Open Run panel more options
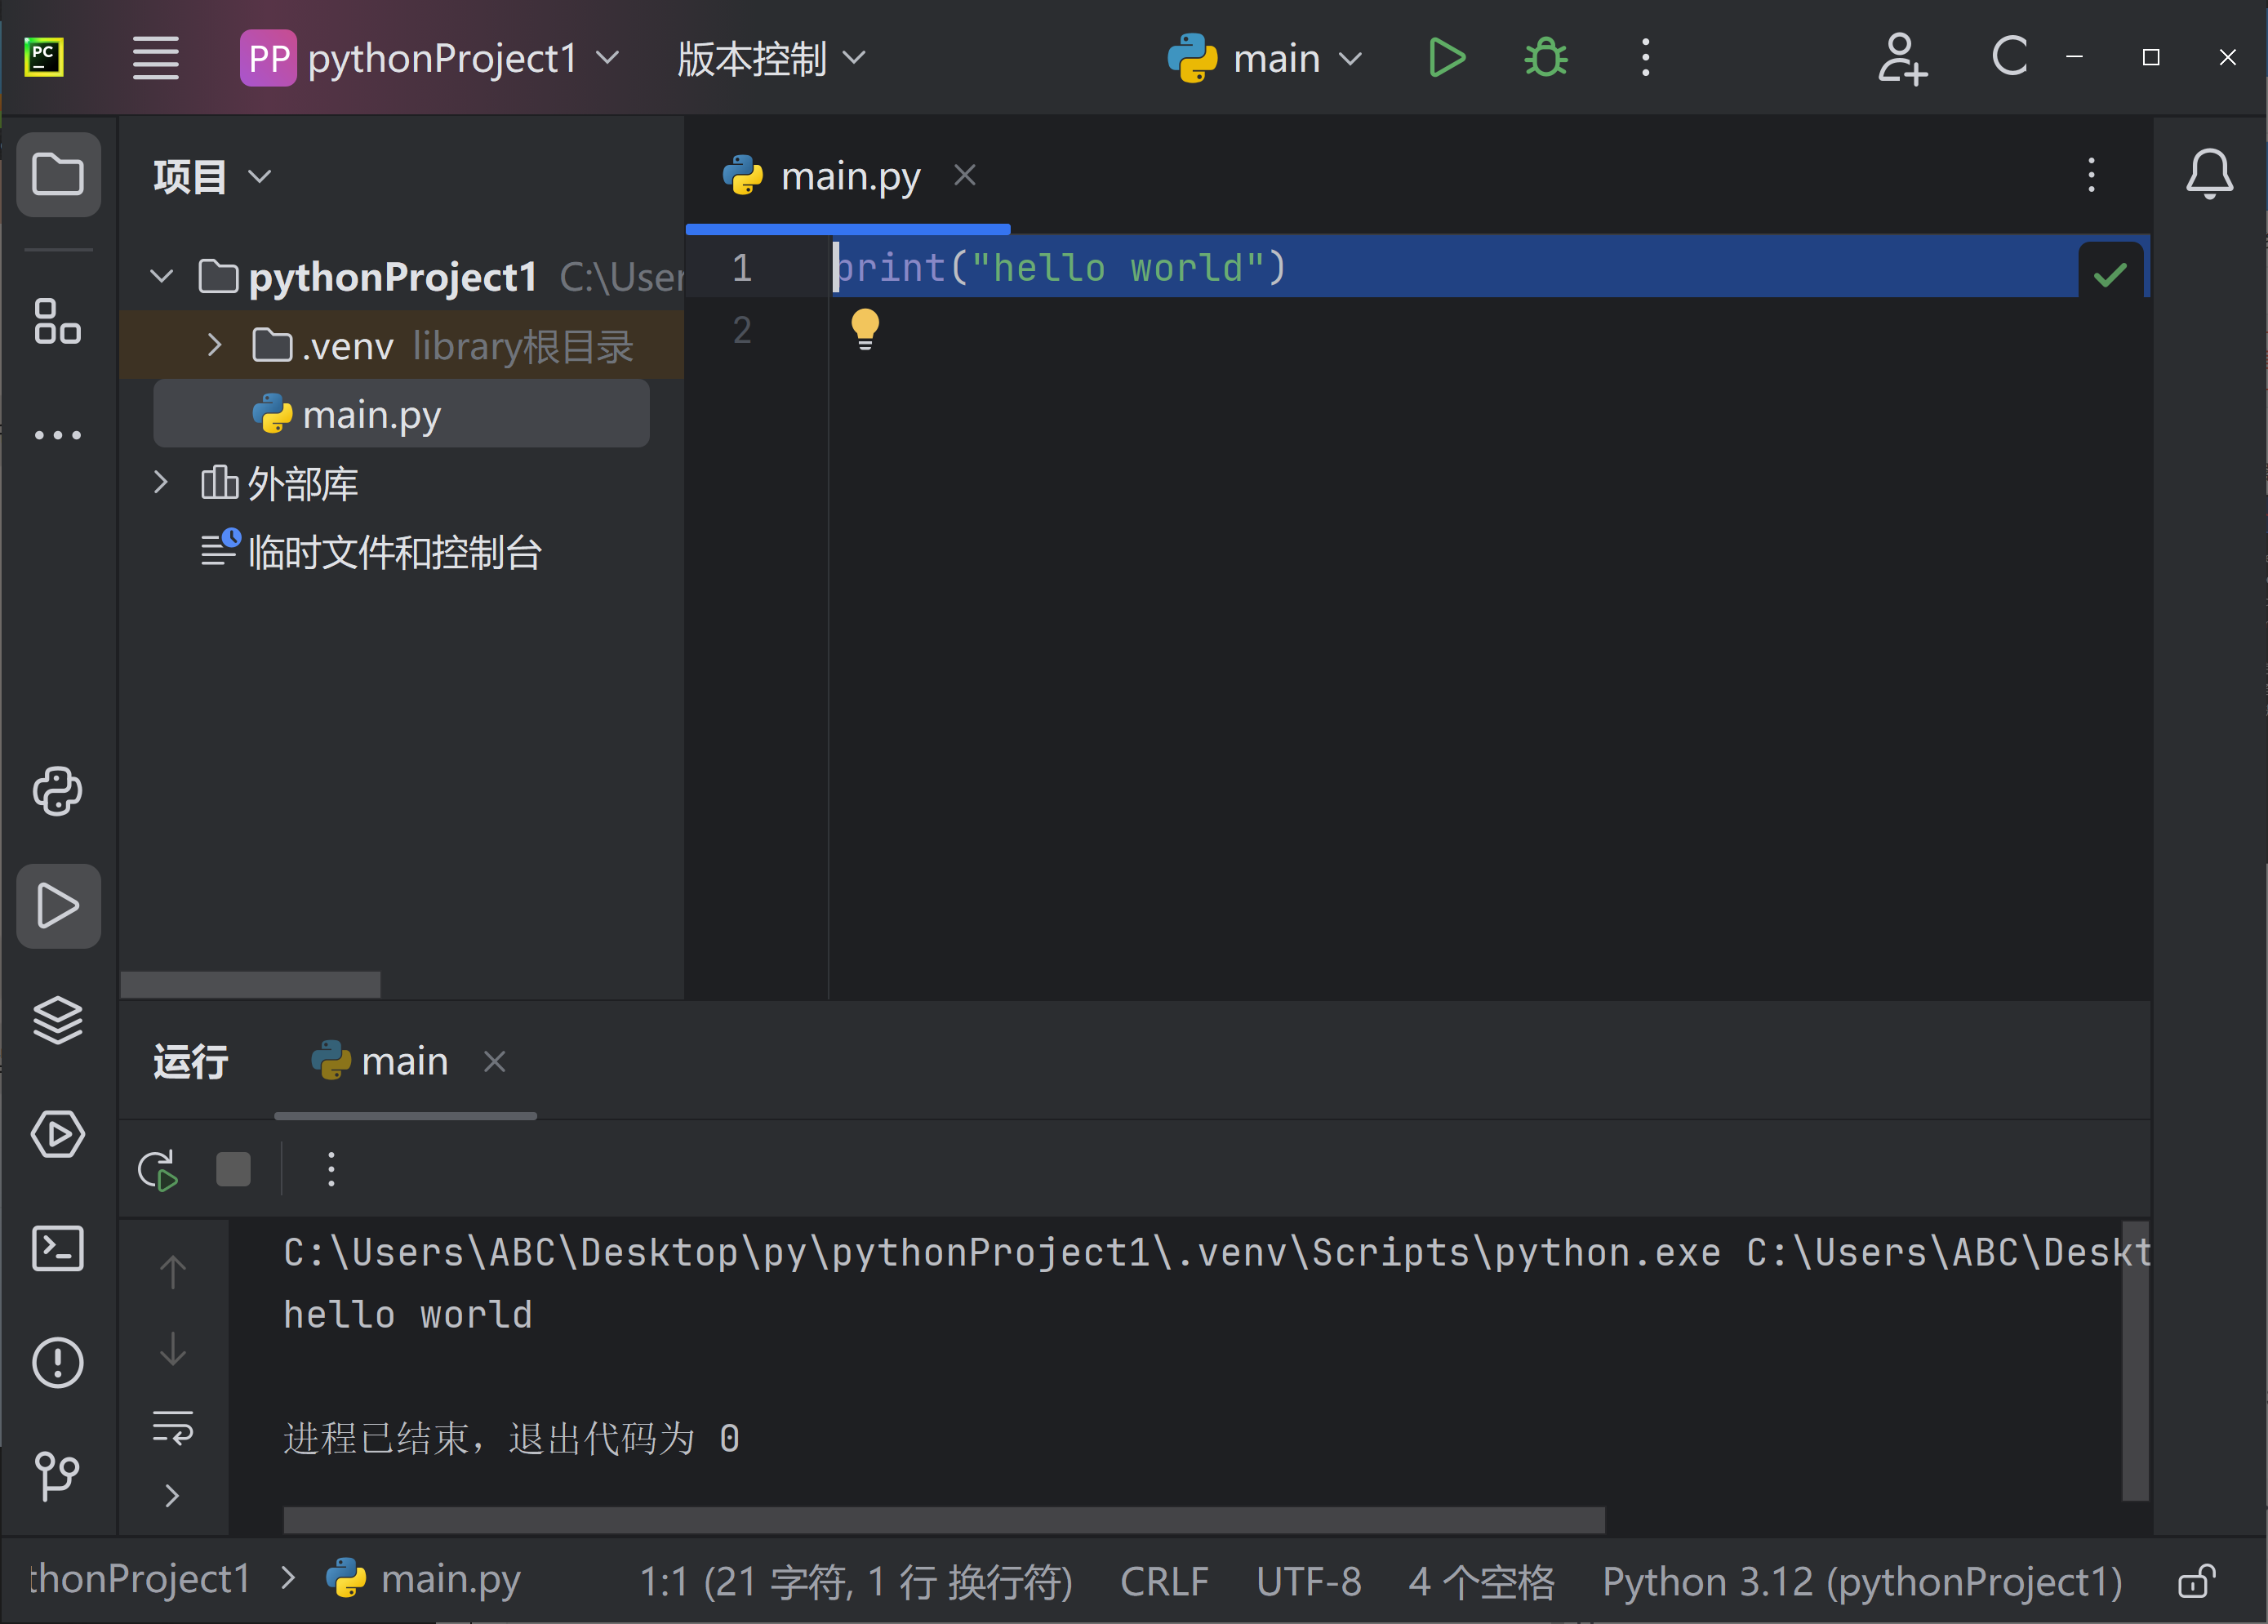This screenshot has width=2268, height=1624. click(x=331, y=1169)
